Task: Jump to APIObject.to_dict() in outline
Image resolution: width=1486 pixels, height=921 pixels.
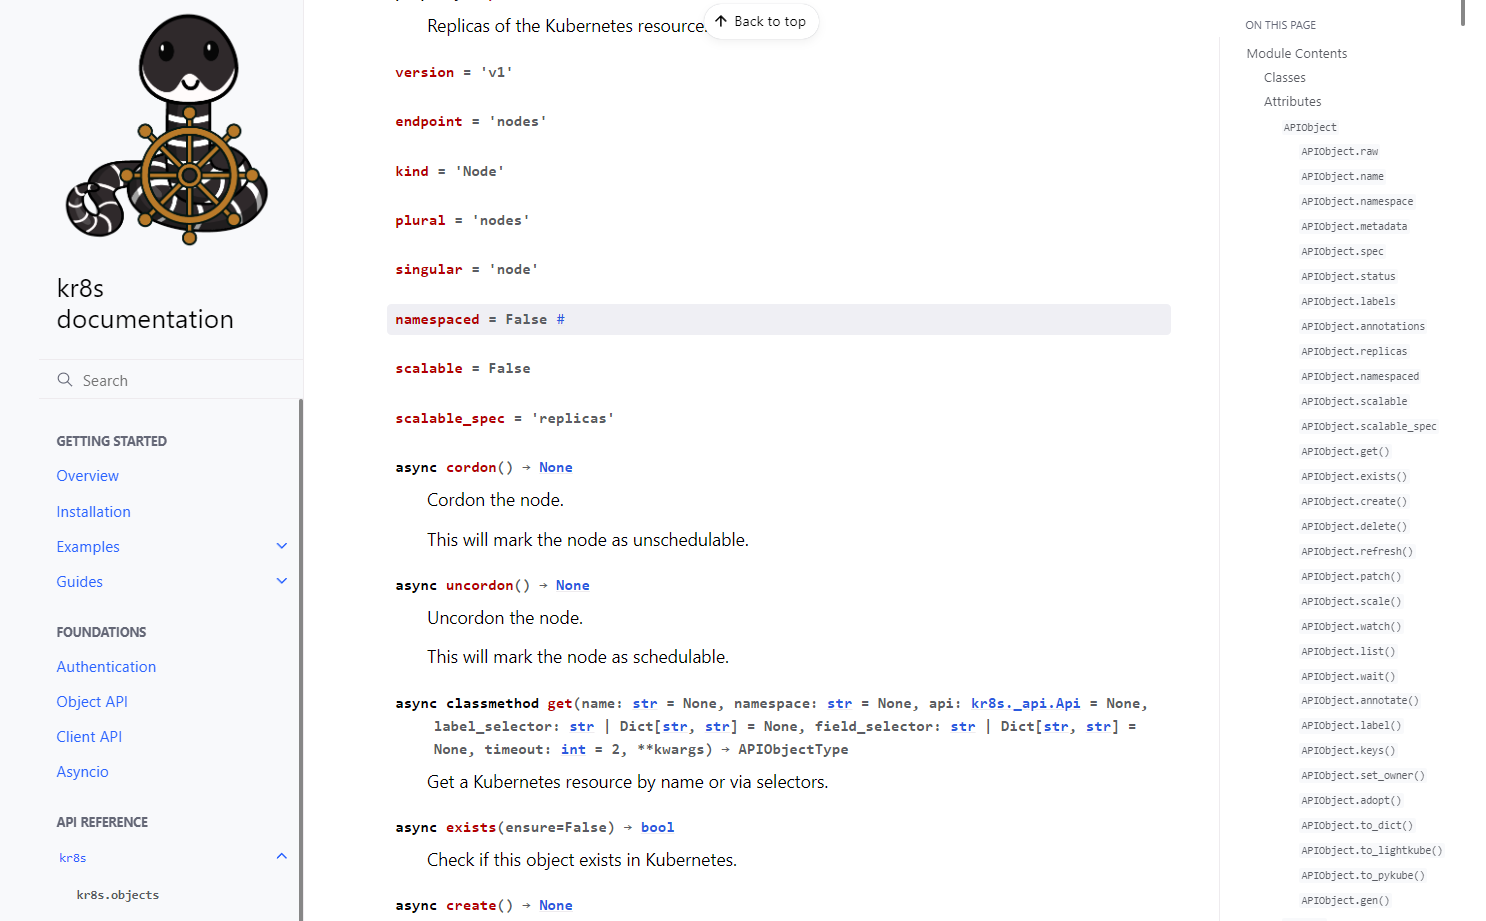Action: coord(1357,826)
